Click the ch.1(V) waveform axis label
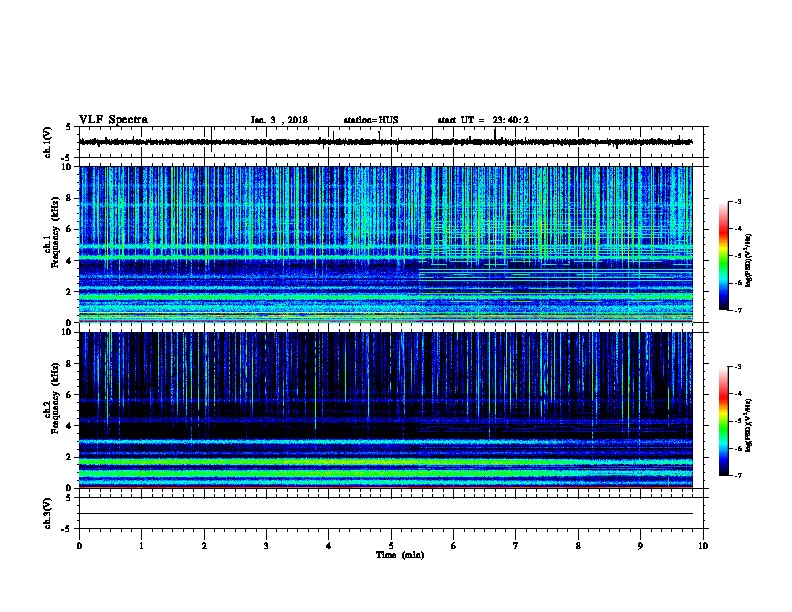Viewport: 792px width, 612px height. [x=48, y=142]
